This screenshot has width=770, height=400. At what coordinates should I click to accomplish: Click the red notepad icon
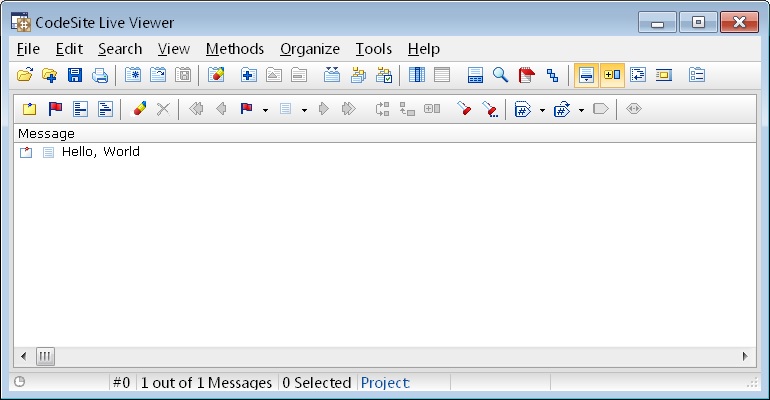(526, 75)
